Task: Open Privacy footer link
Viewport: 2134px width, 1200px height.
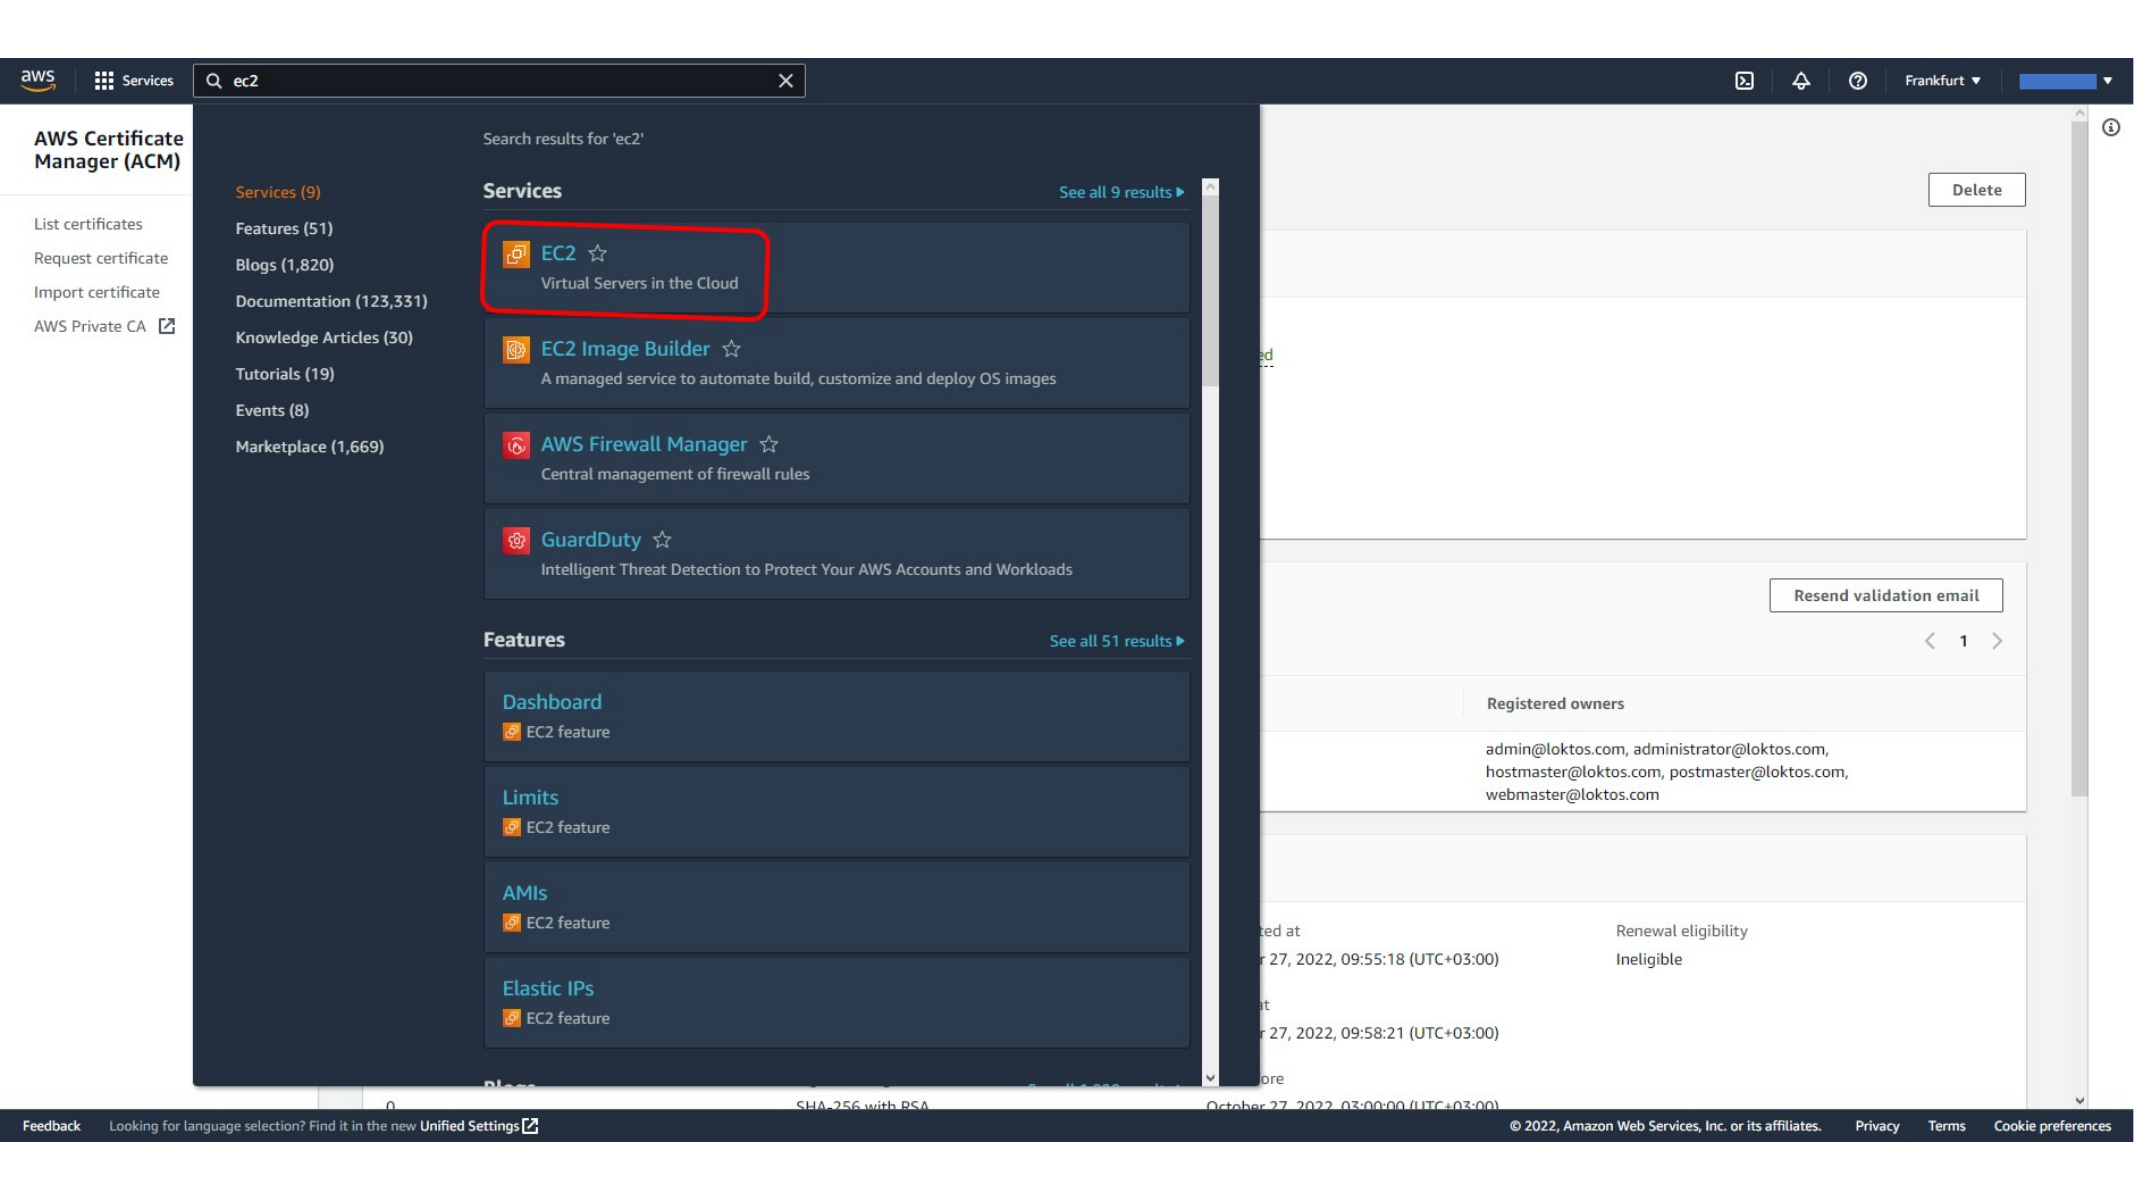Action: pos(1877,1126)
